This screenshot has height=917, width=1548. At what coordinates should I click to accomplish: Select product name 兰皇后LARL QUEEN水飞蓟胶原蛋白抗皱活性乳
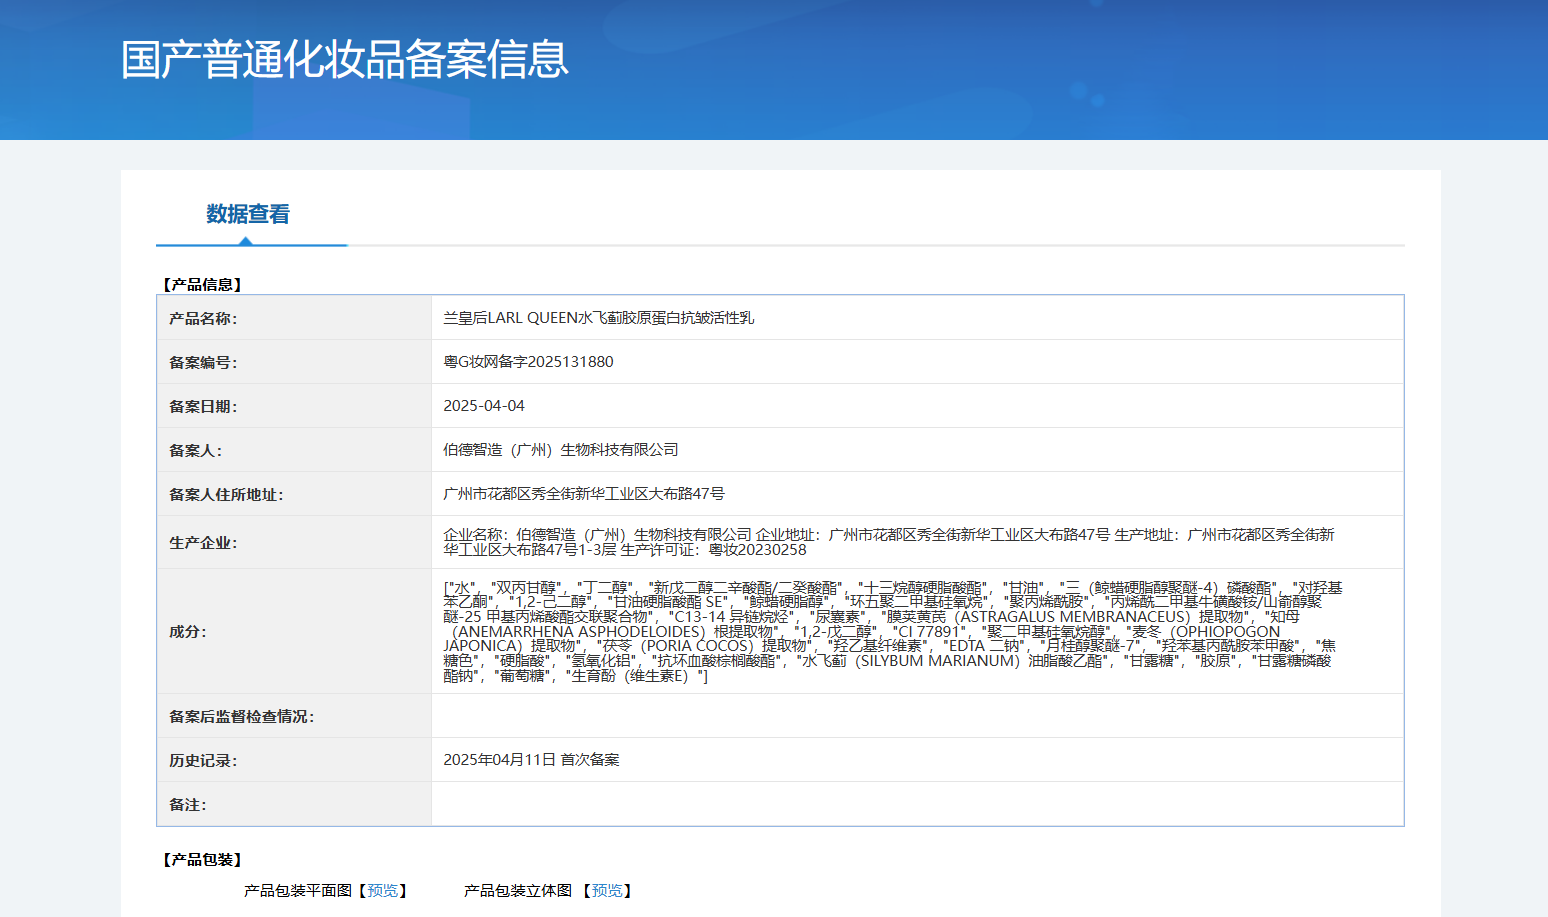click(x=599, y=318)
